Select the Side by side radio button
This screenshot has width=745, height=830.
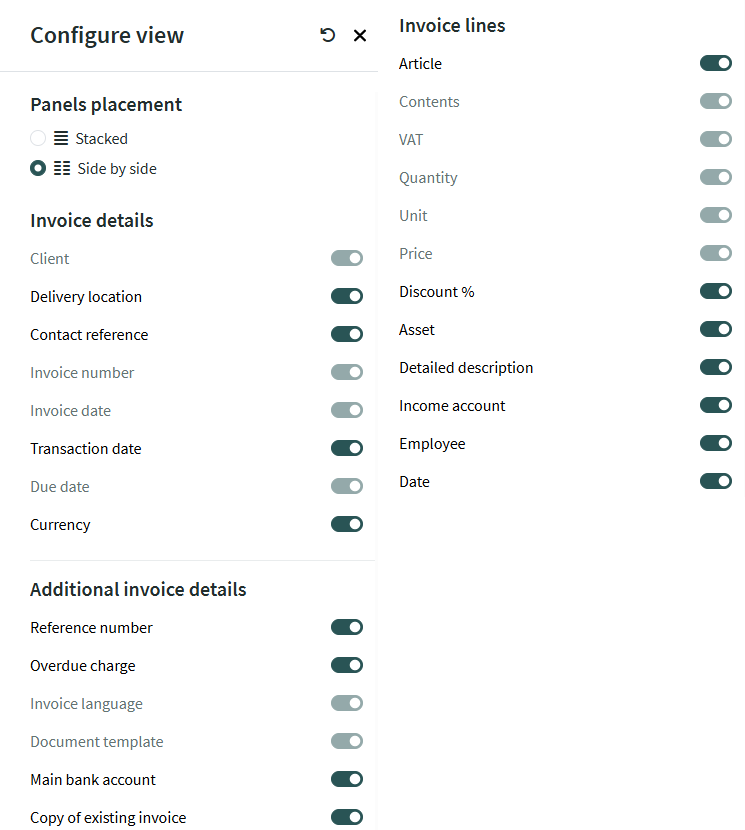pyautogui.click(x=38, y=169)
